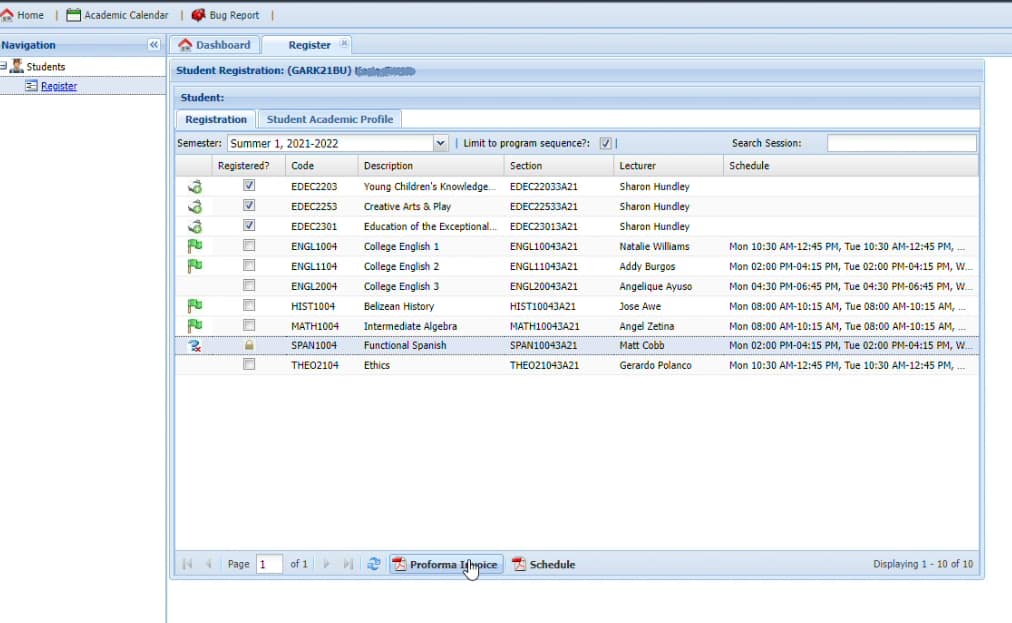
Task: Collapse the Students tree node
Action: coord(4,67)
